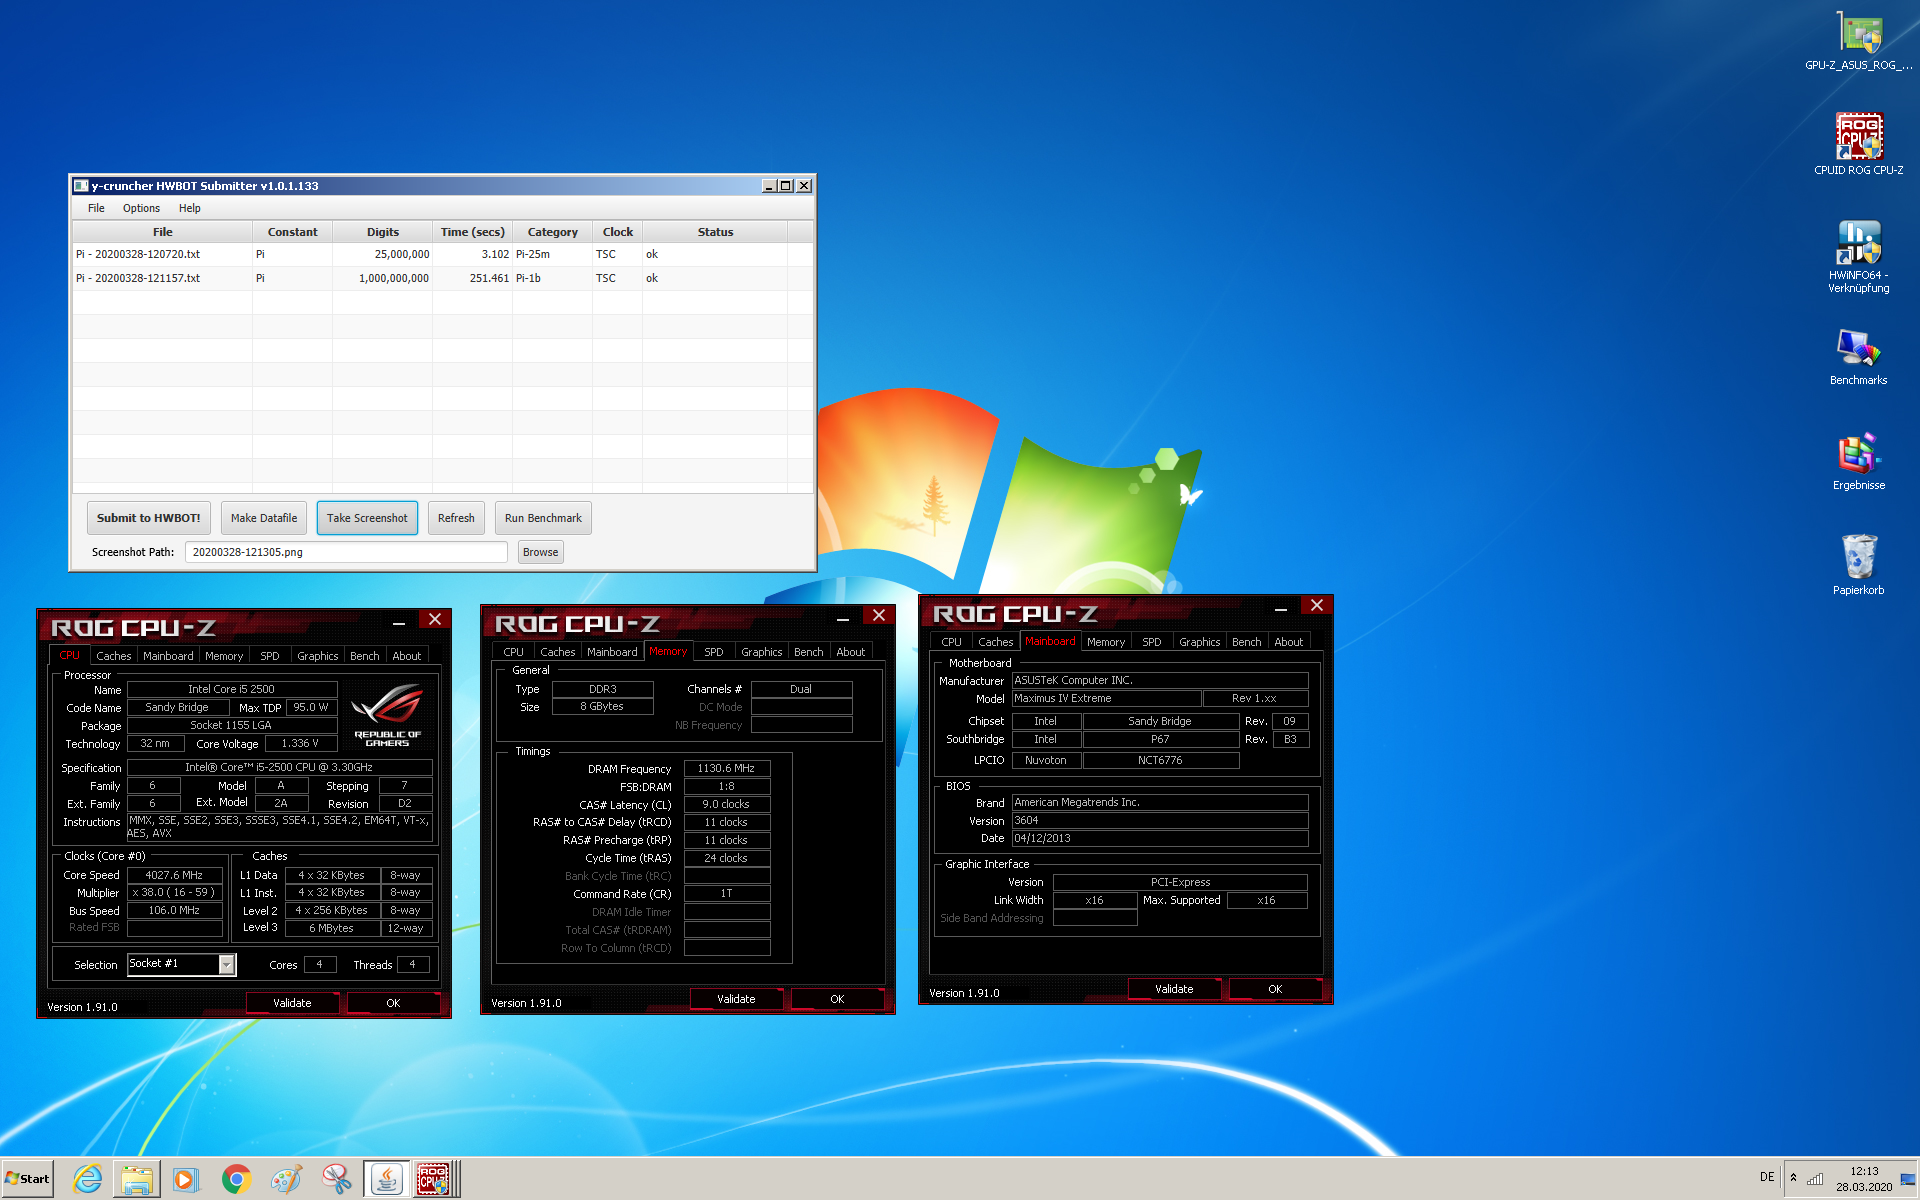Open HWiNFO64 Verknüpfung desktop shortcut
The image size is (1920, 1200).
1858,257
